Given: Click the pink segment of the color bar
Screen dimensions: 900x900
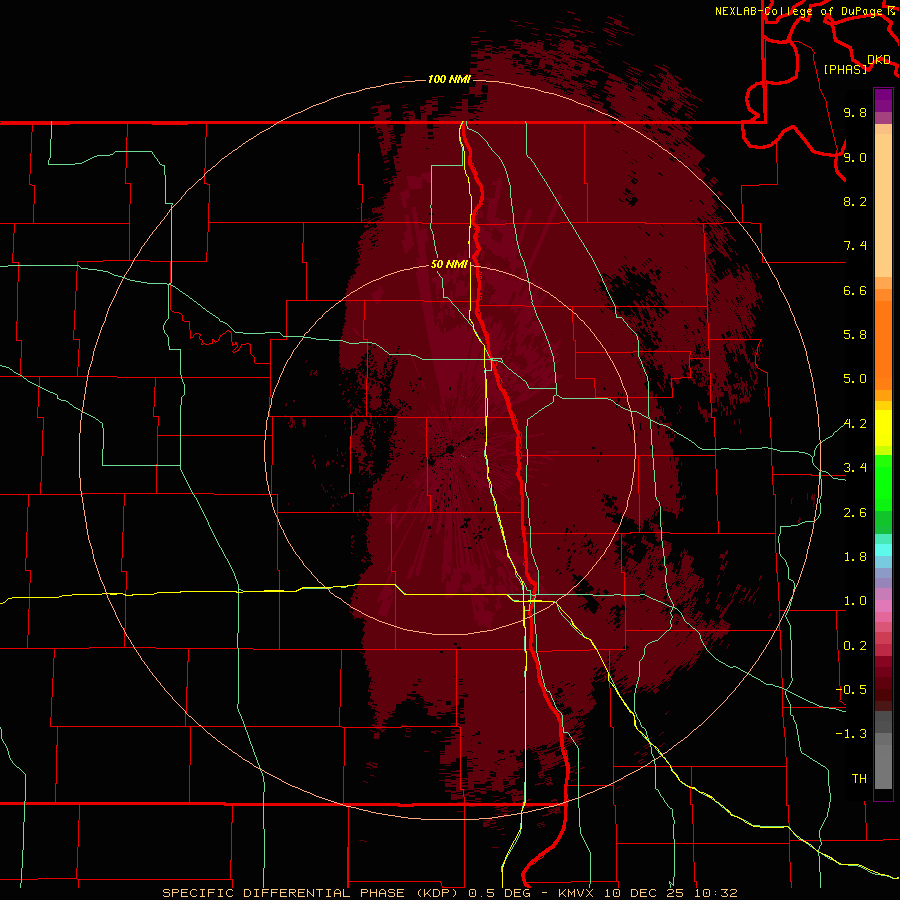Looking at the screenshot, I should click(x=883, y=606).
